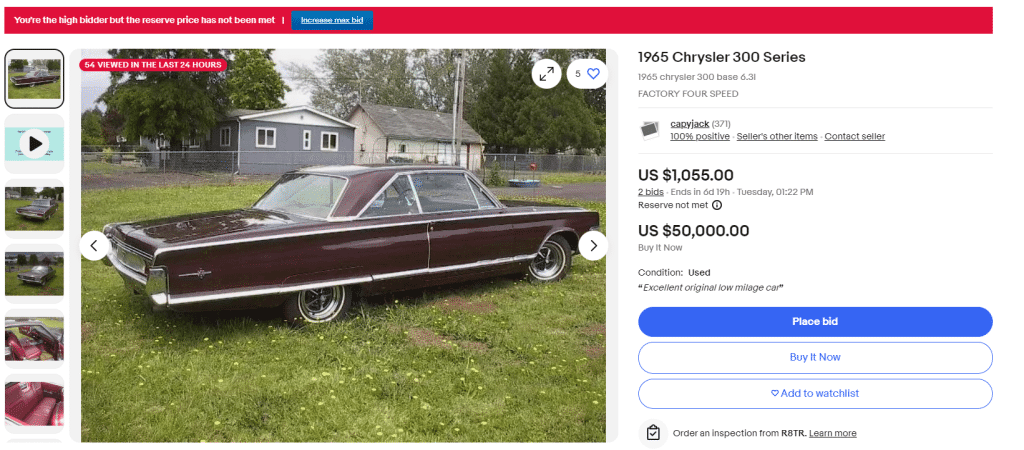Expand the car photo to fullscreen
This screenshot has width=1024, height=450.
pyautogui.click(x=547, y=74)
